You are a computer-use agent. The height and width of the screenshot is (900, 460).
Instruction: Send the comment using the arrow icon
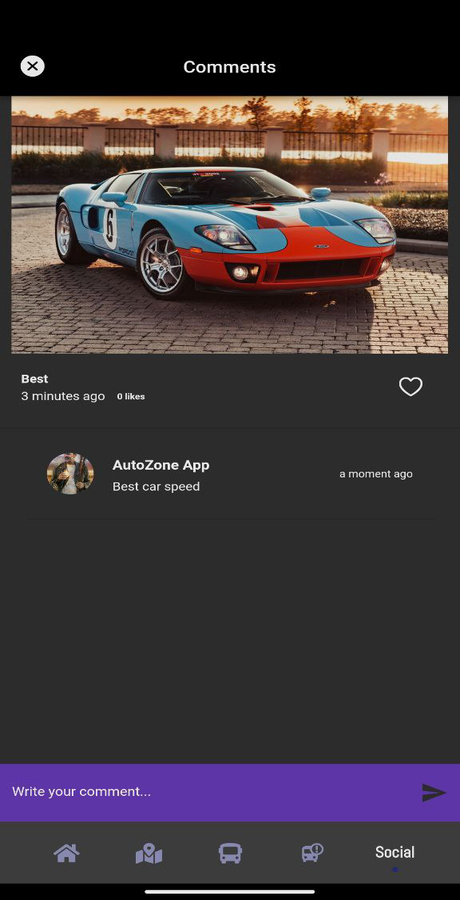click(x=434, y=792)
